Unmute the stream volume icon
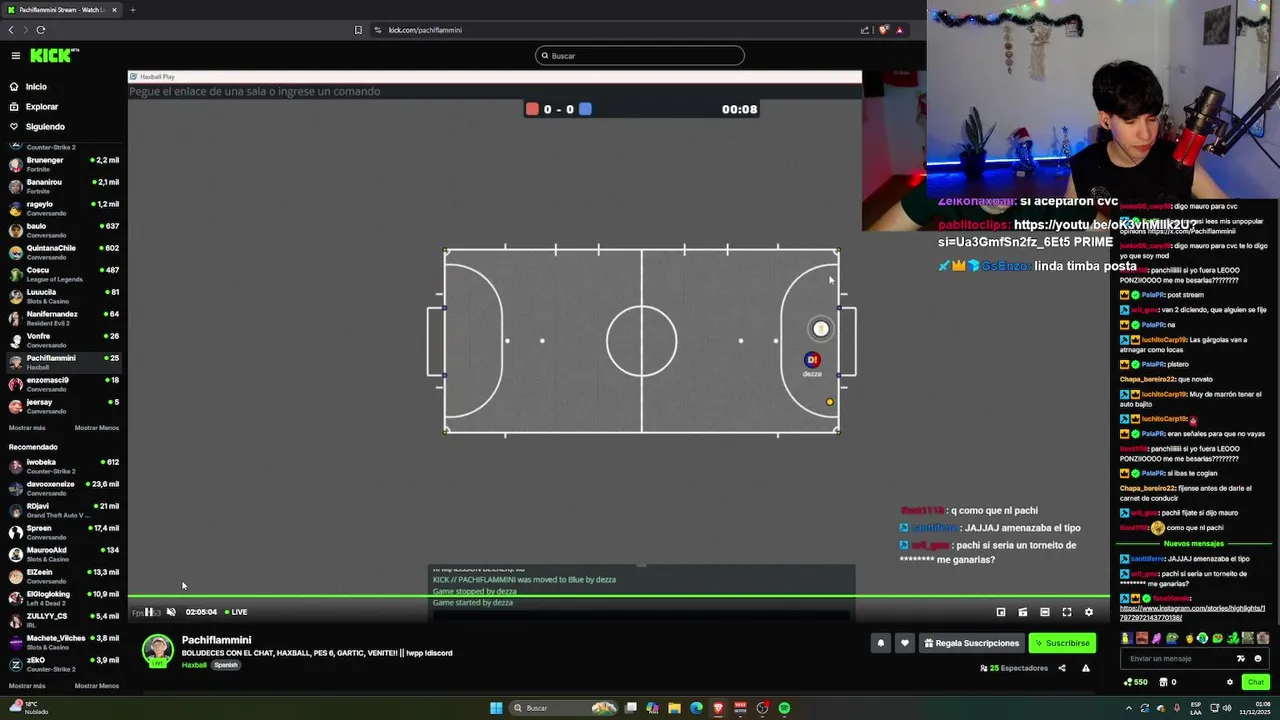The width and height of the screenshot is (1280, 720). [171, 612]
